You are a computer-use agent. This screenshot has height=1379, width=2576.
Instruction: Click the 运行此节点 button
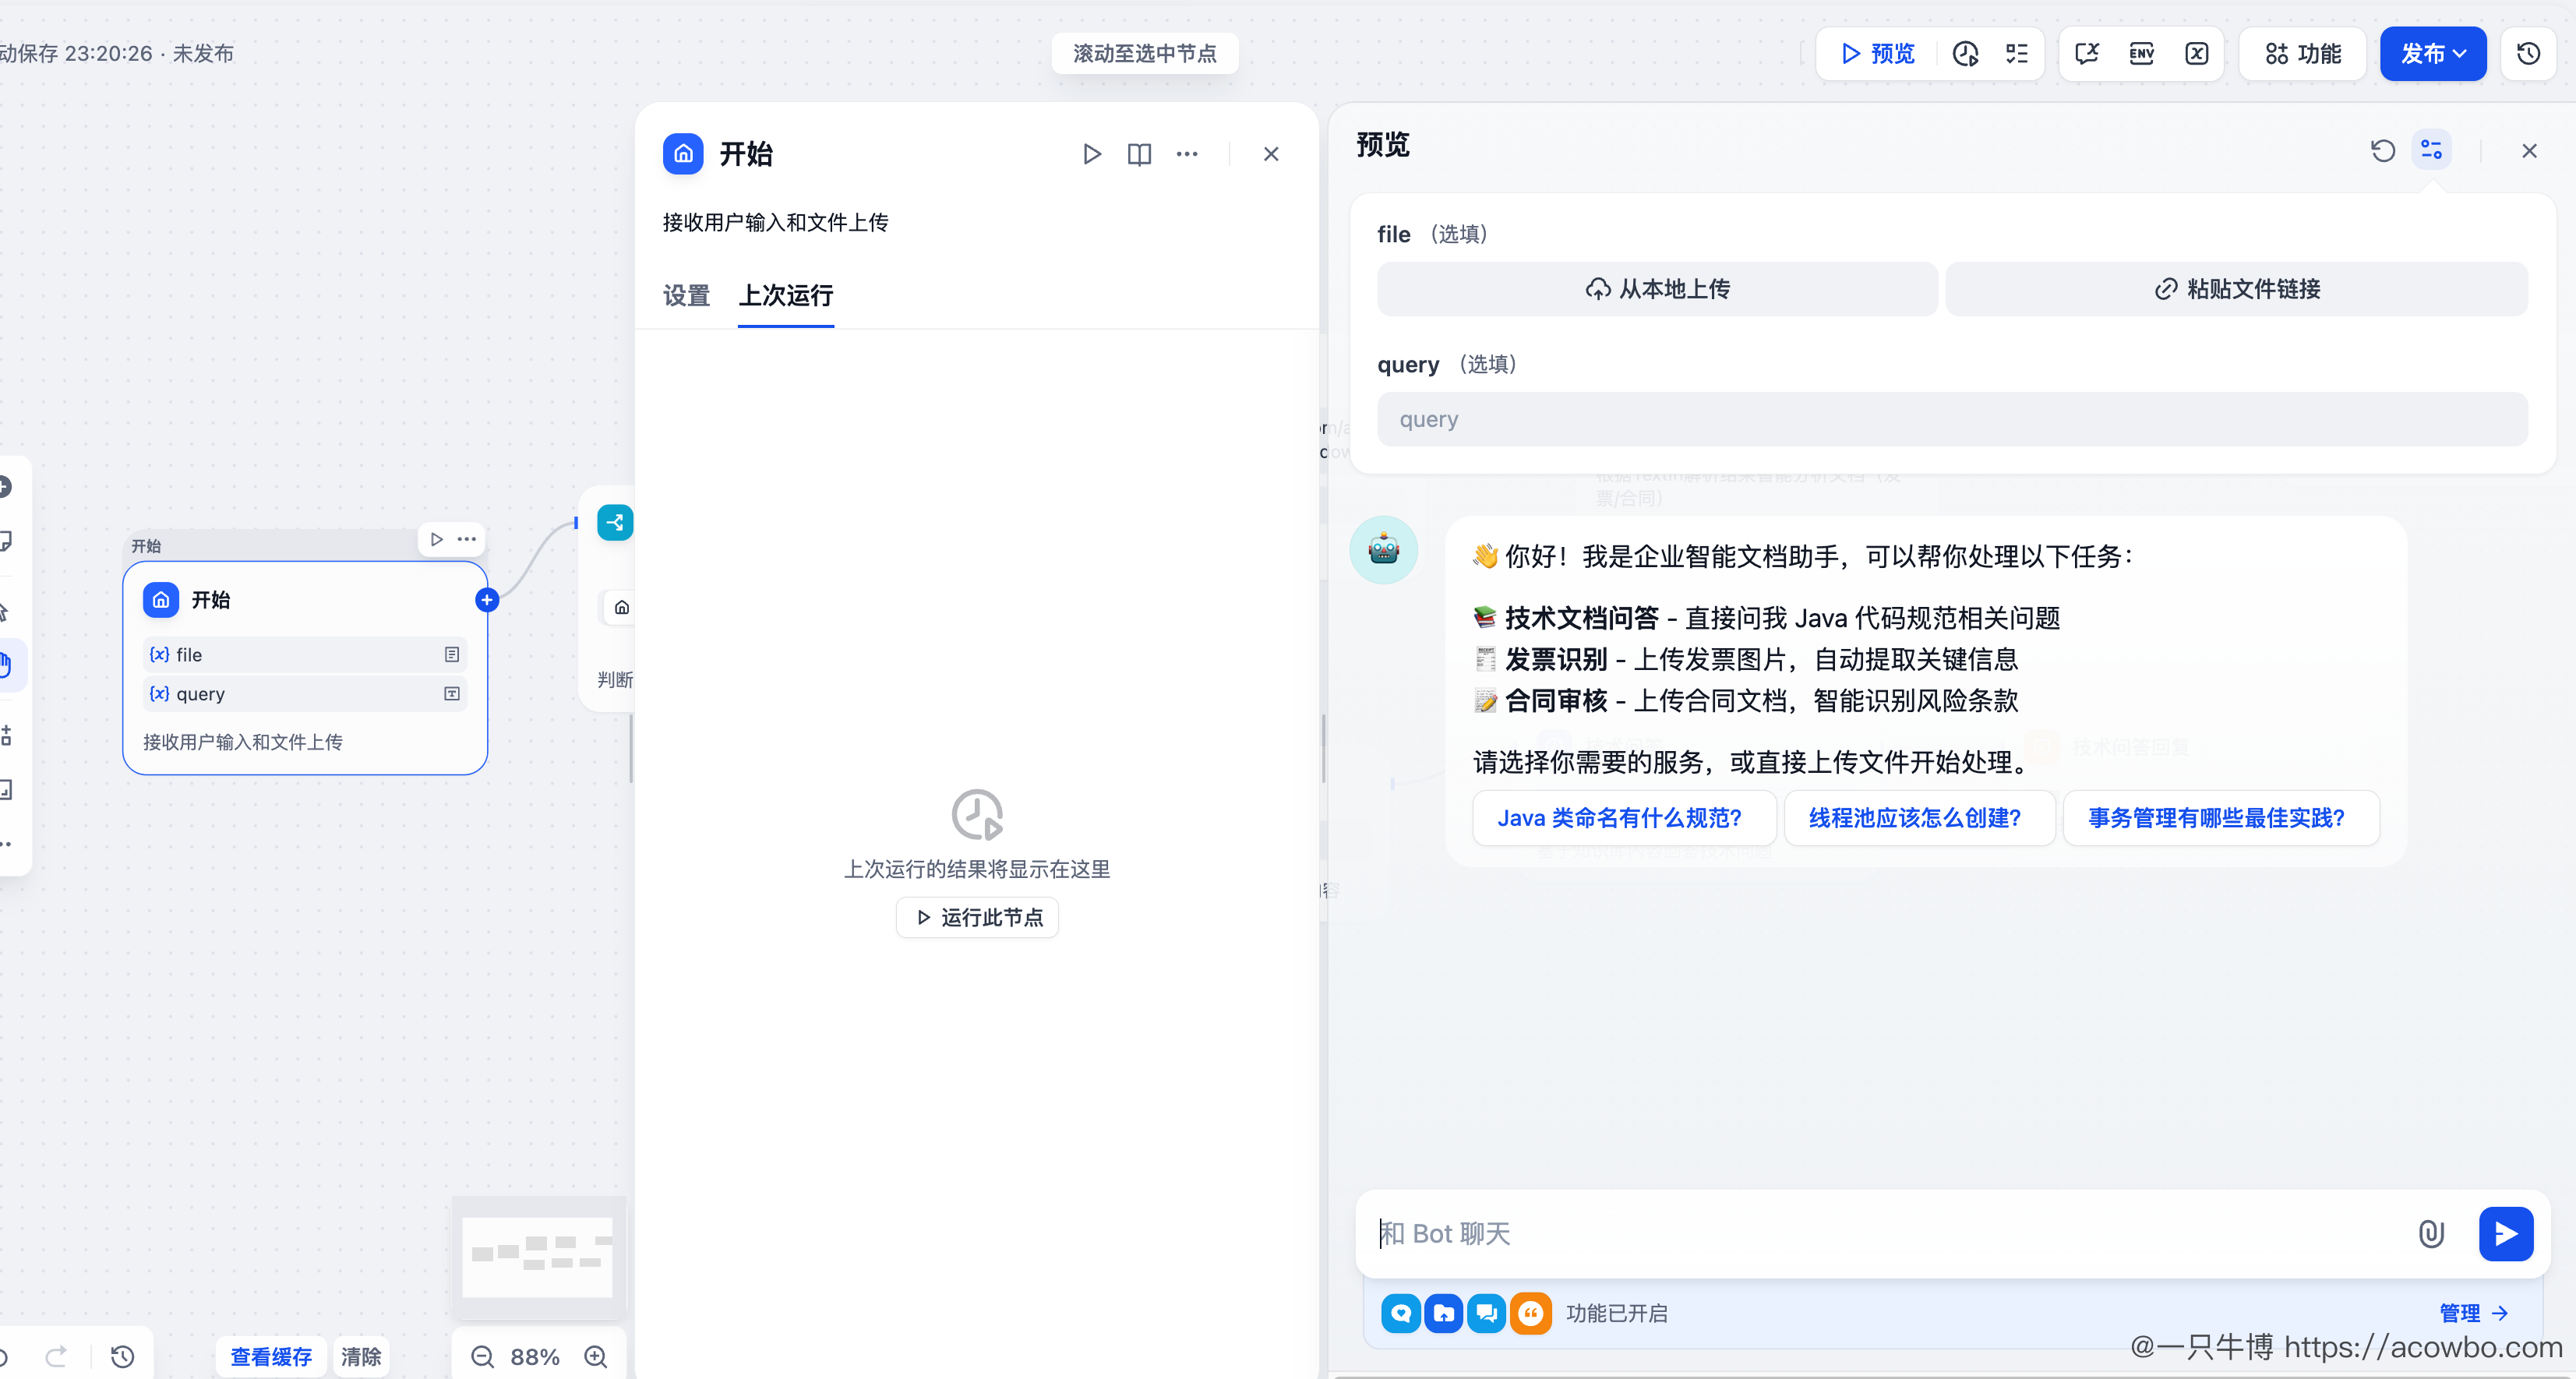(977, 917)
